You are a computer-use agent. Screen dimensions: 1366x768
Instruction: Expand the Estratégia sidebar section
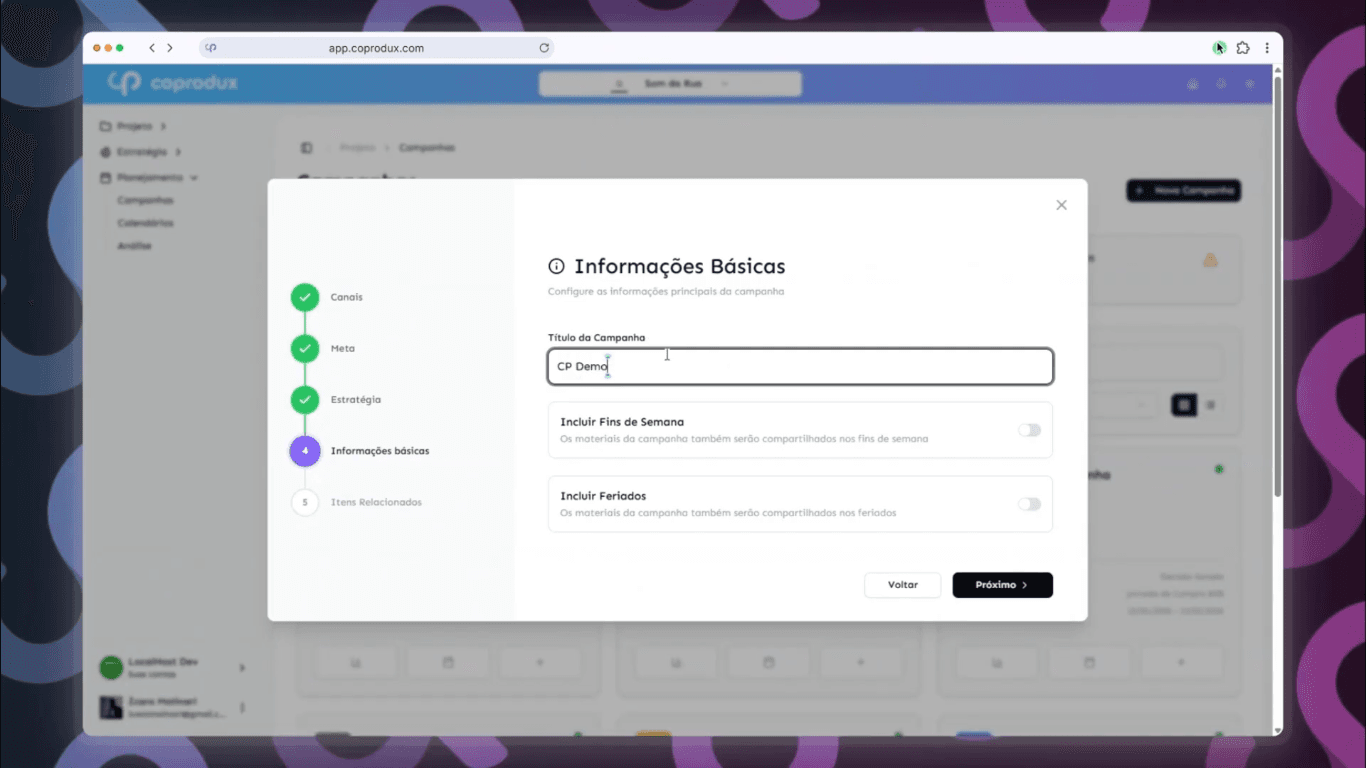coord(141,152)
